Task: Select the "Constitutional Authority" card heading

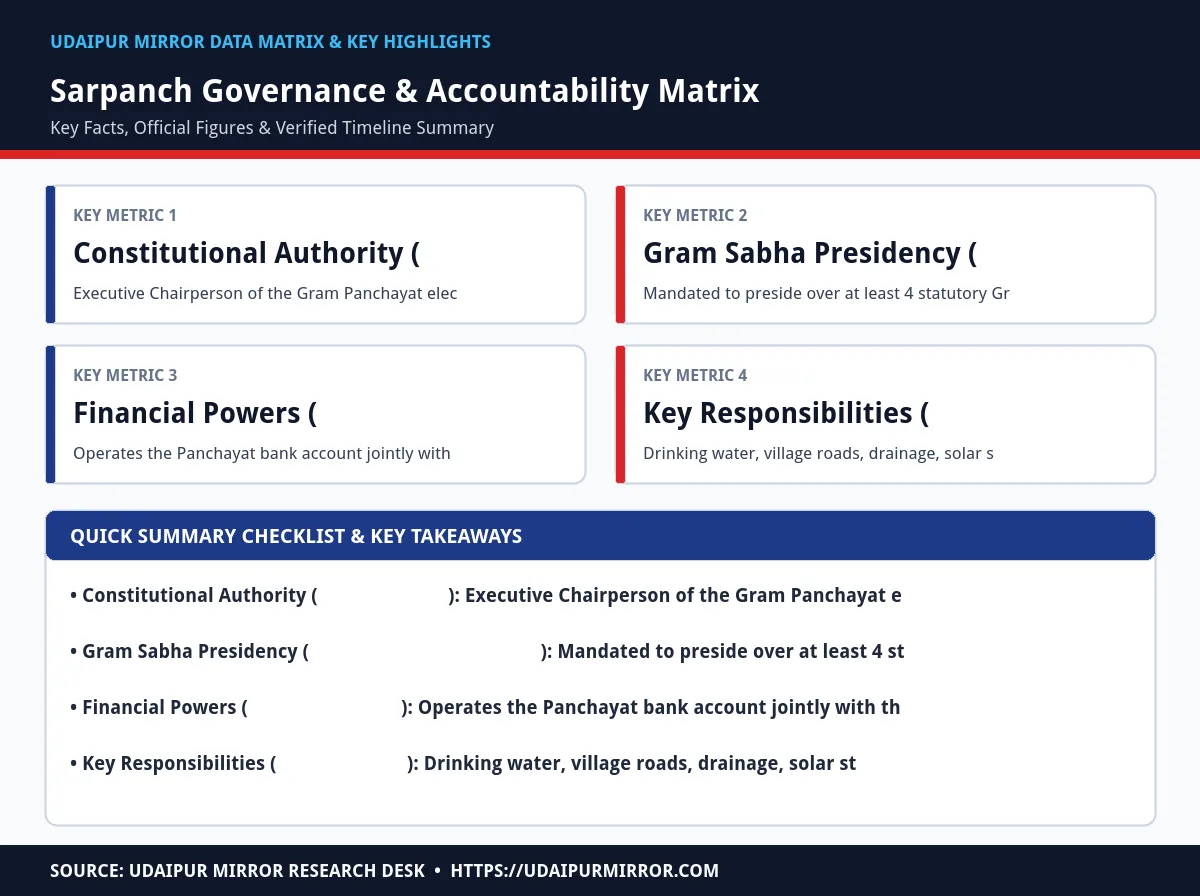Action: (246, 253)
